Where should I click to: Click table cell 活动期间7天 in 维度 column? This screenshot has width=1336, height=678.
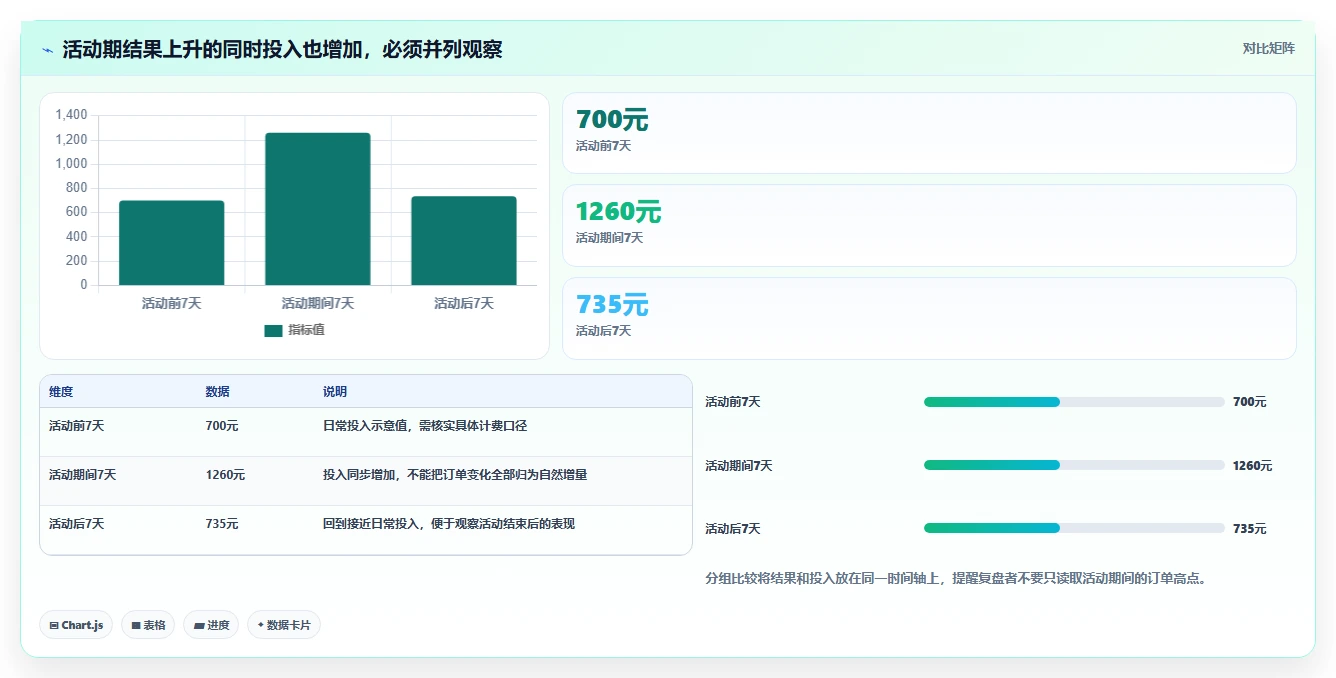coord(82,475)
